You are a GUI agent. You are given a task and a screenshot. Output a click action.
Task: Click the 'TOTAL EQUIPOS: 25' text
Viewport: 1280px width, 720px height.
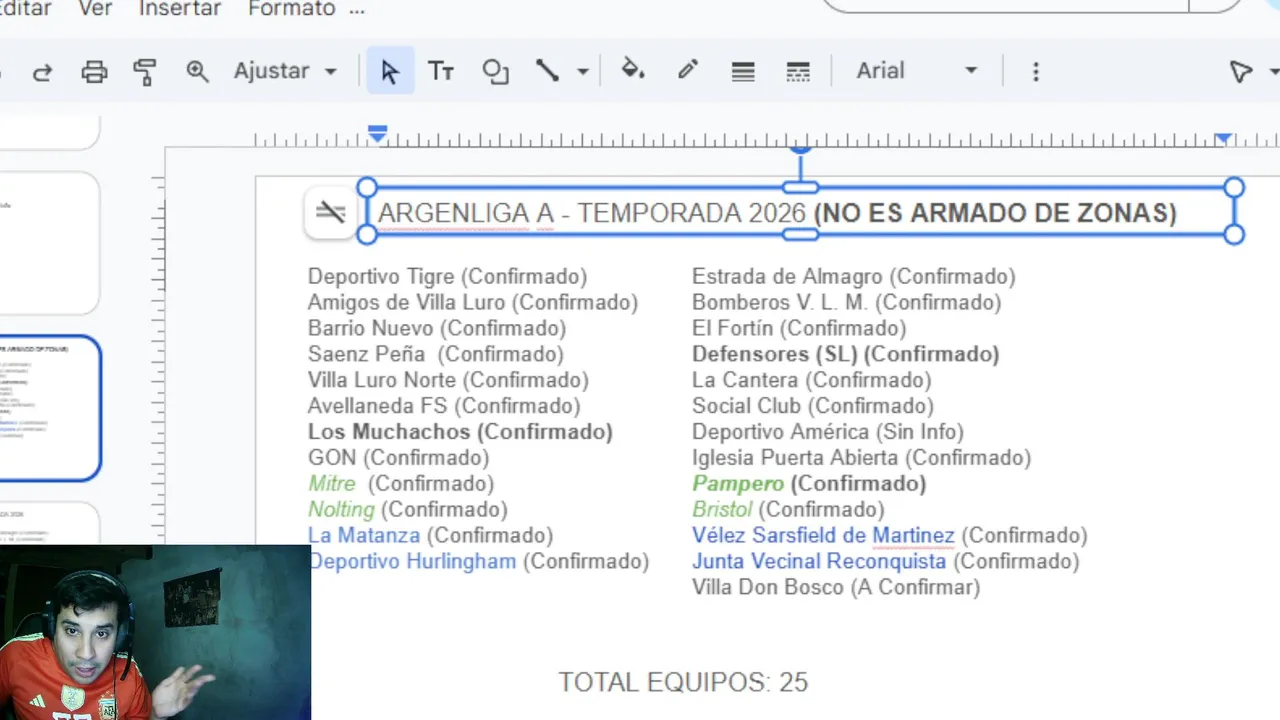coord(683,682)
